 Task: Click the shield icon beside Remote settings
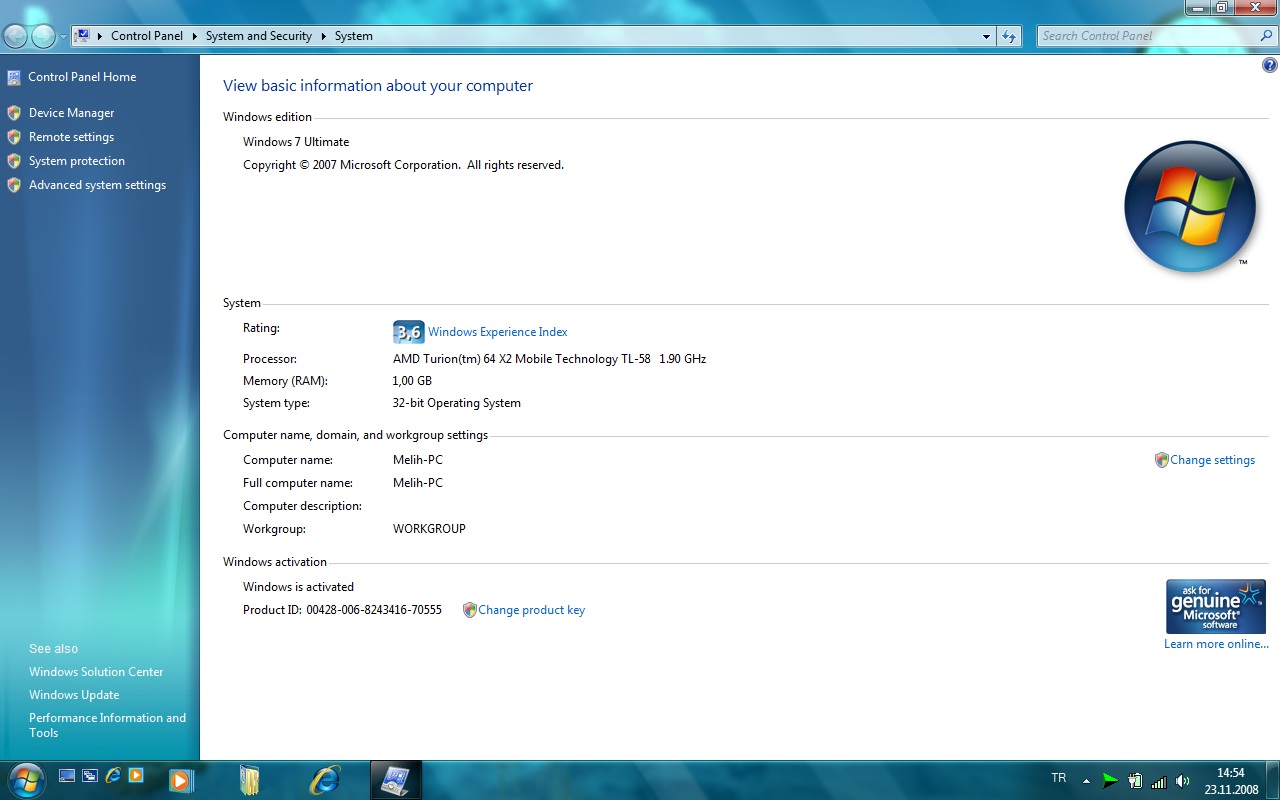tap(14, 137)
